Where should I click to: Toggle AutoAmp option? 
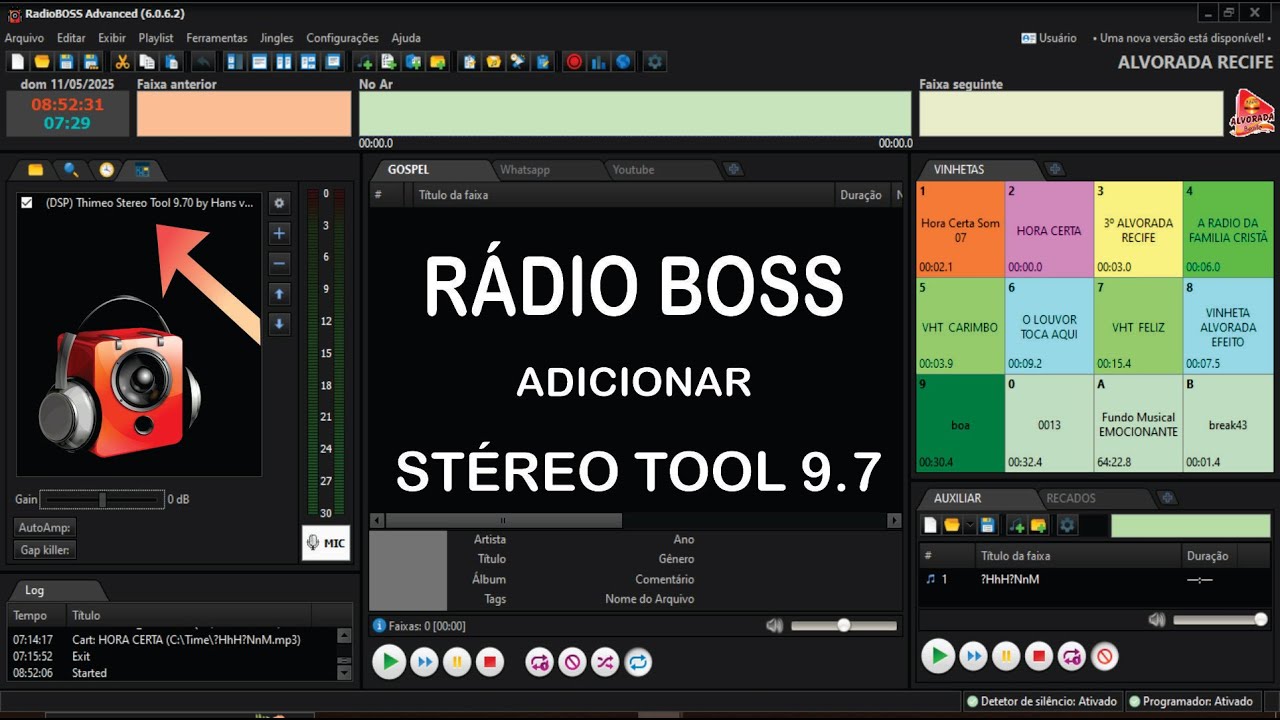coord(46,527)
